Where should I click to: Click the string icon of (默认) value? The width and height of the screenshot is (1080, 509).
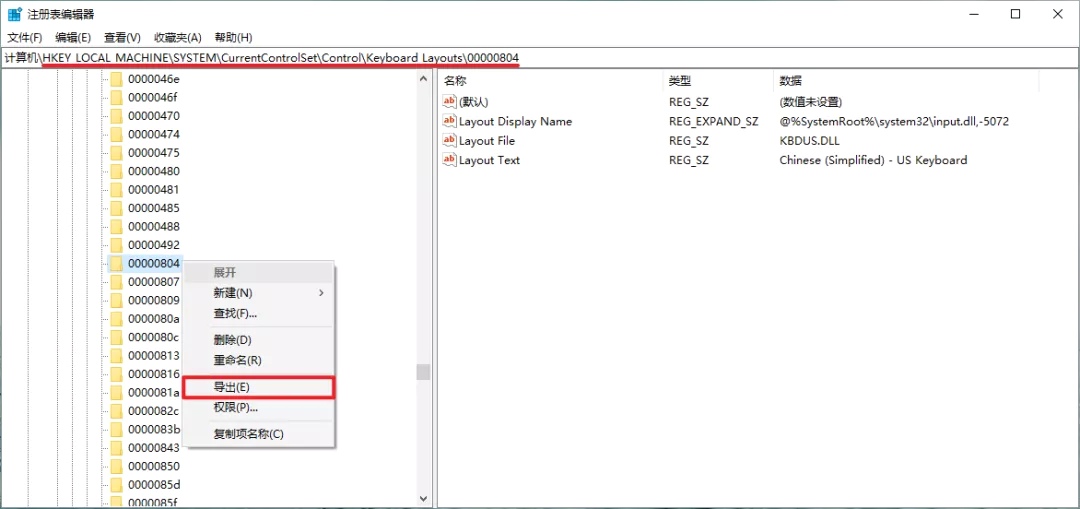(449, 102)
